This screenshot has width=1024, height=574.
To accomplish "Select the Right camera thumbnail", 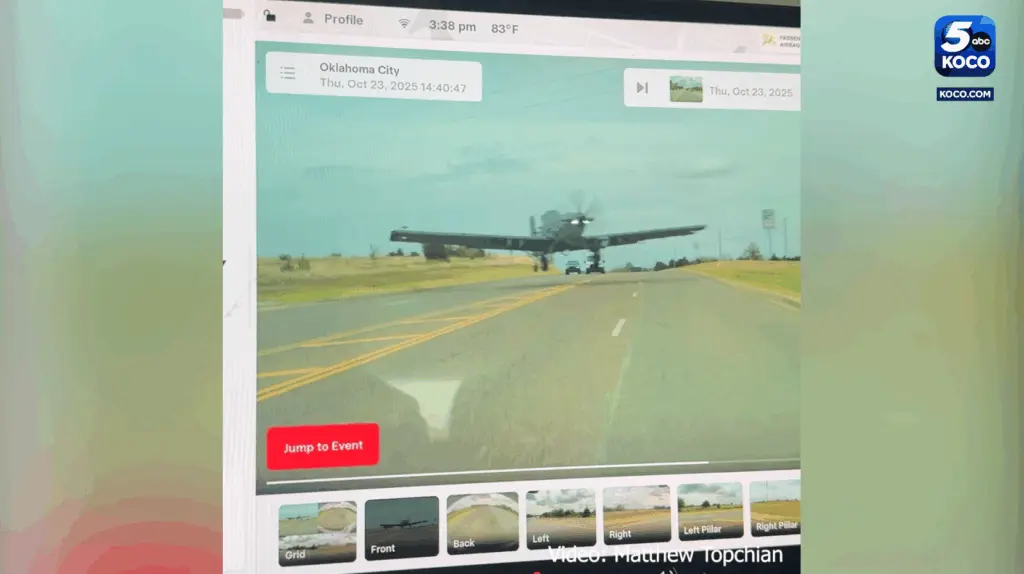I will (636, 514).
